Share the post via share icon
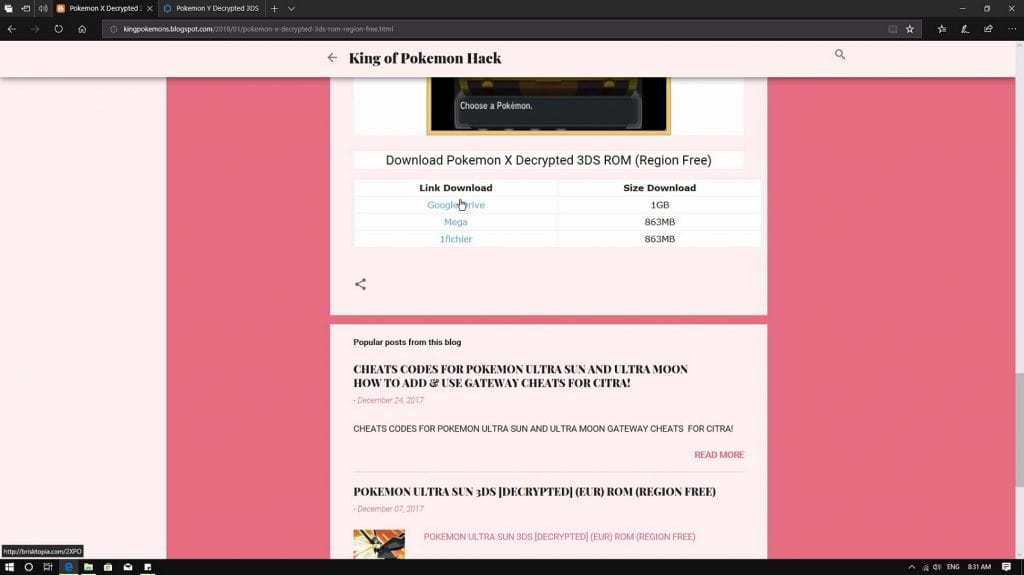Viewport: 1024px width, 575px height. tap(360, 284)
